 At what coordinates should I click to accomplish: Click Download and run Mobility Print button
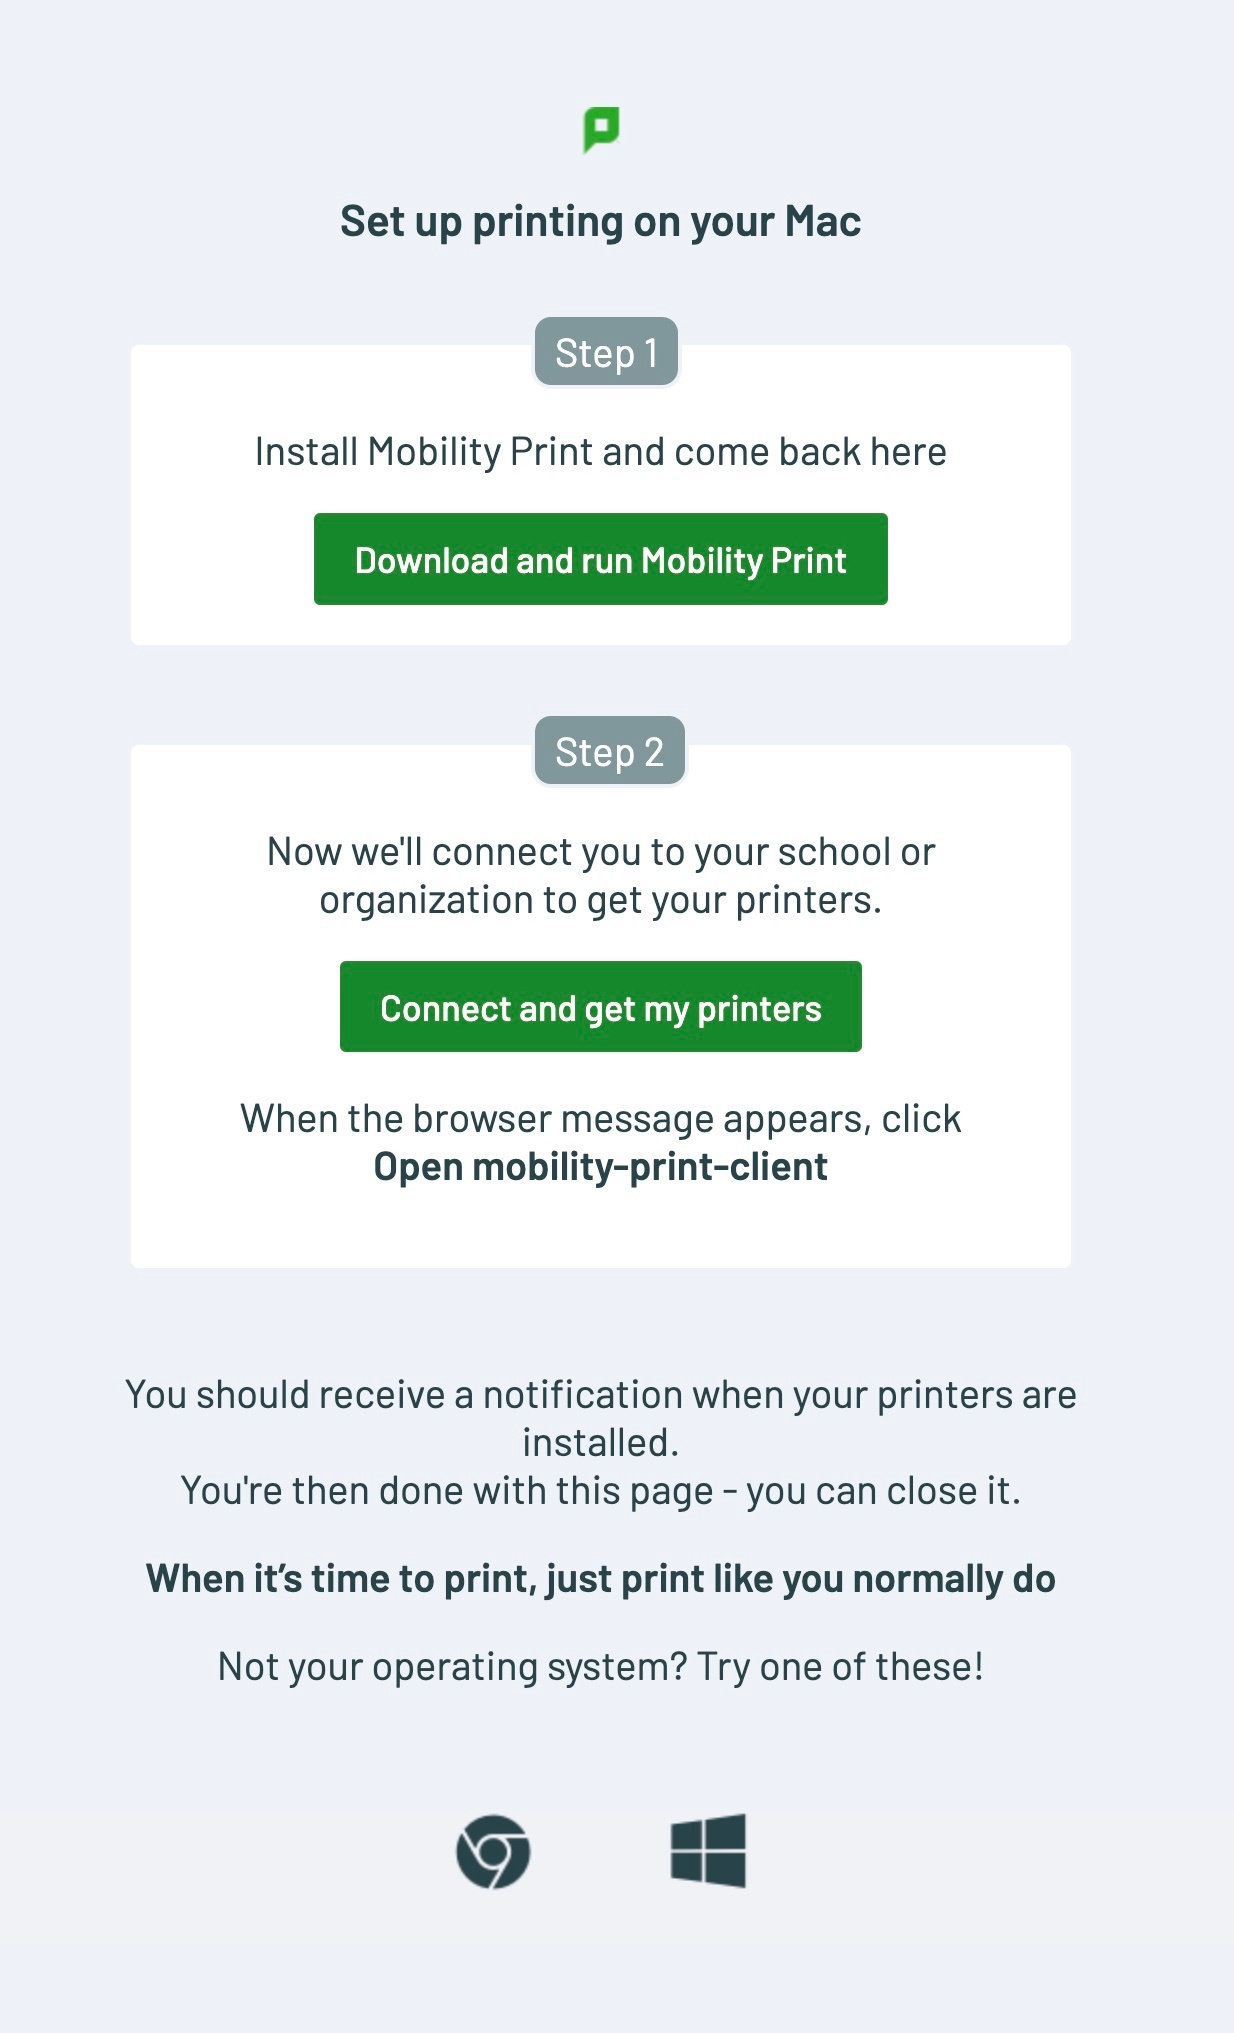click(x=601, y=559)
